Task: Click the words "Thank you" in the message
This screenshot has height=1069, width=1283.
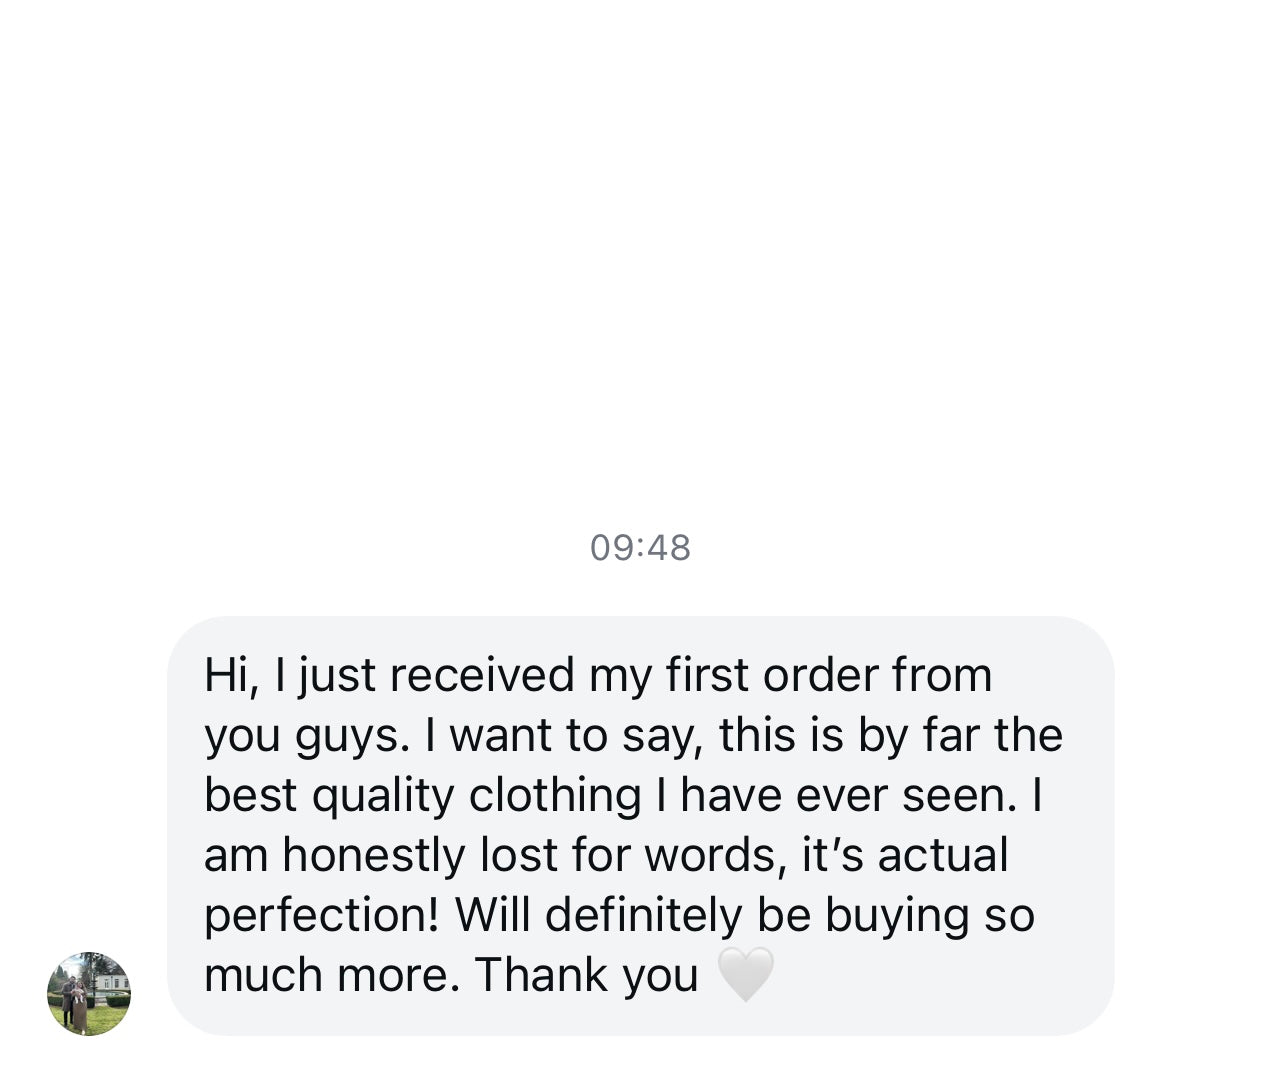Action: coord(586,975)
